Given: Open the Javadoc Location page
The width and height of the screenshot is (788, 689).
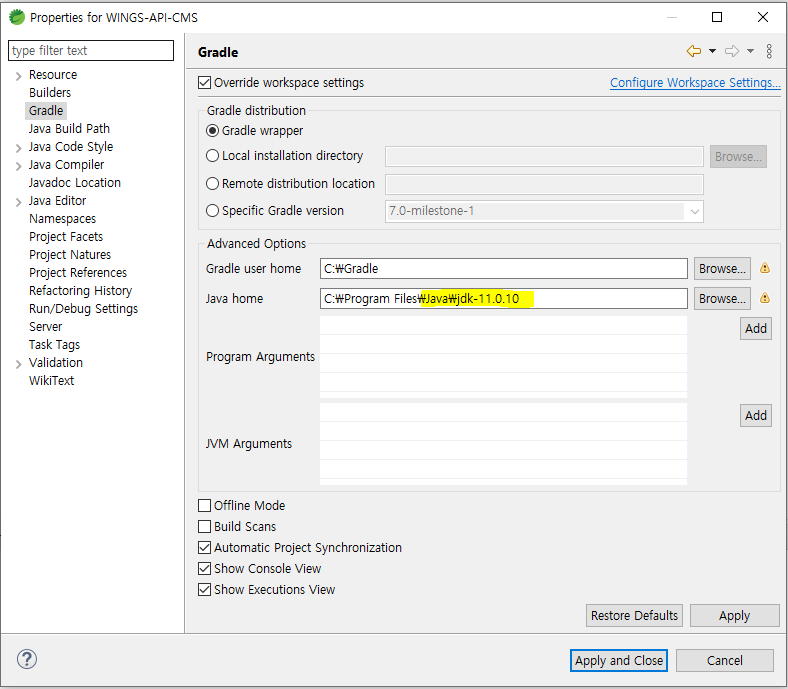Looking at the screenshot, I should pyautogui.click(x=74, y=182).
